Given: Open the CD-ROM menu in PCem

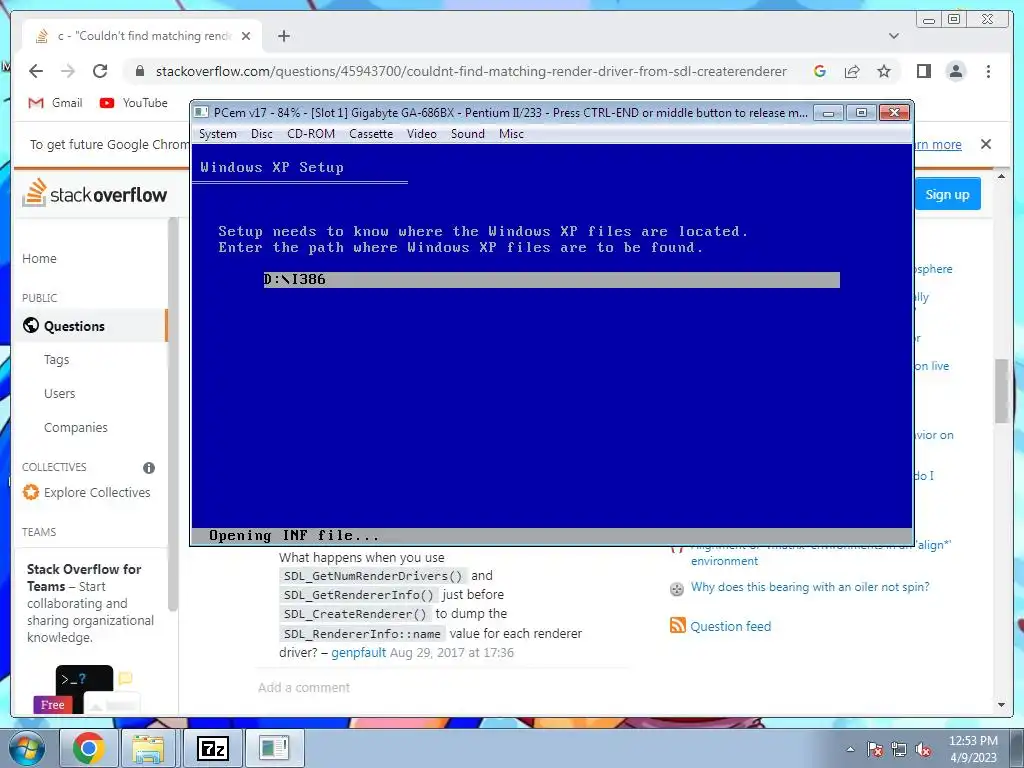Looking at the screenshot, I should [x=311, y=134].
